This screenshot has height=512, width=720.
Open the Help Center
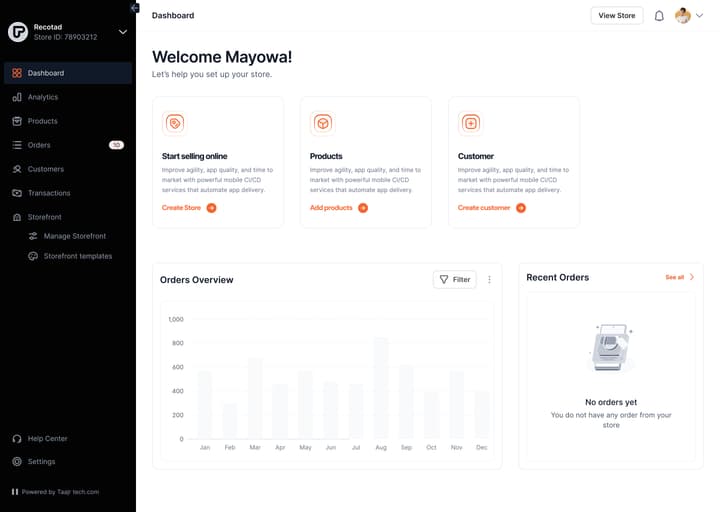point(47,439)
